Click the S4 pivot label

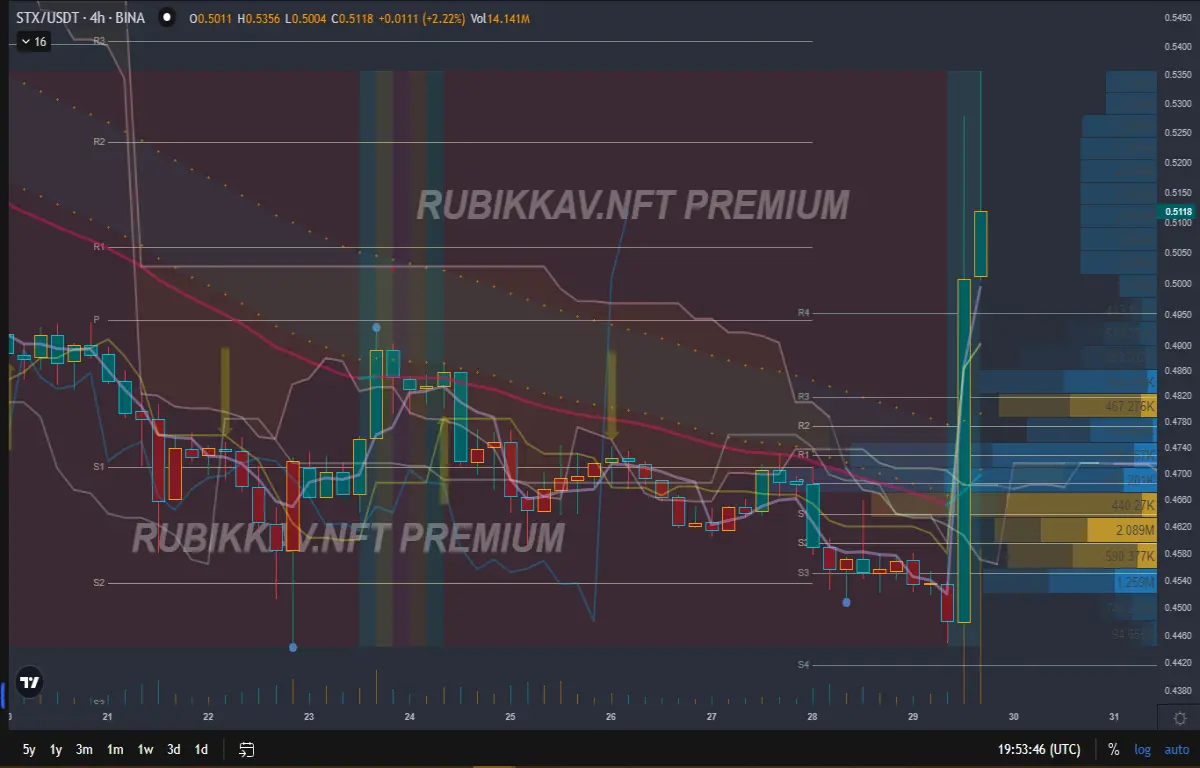[803, 665]
